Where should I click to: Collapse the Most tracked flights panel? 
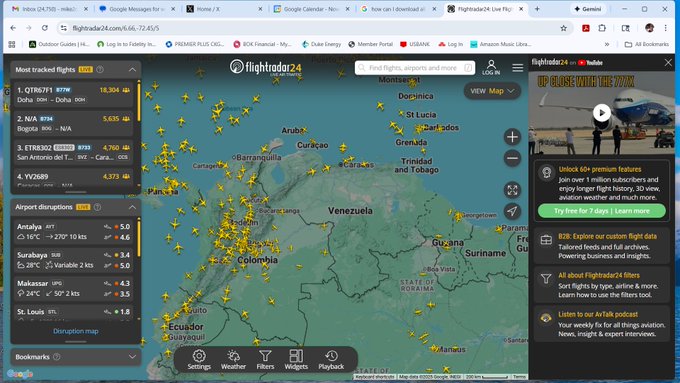(132, 69)
